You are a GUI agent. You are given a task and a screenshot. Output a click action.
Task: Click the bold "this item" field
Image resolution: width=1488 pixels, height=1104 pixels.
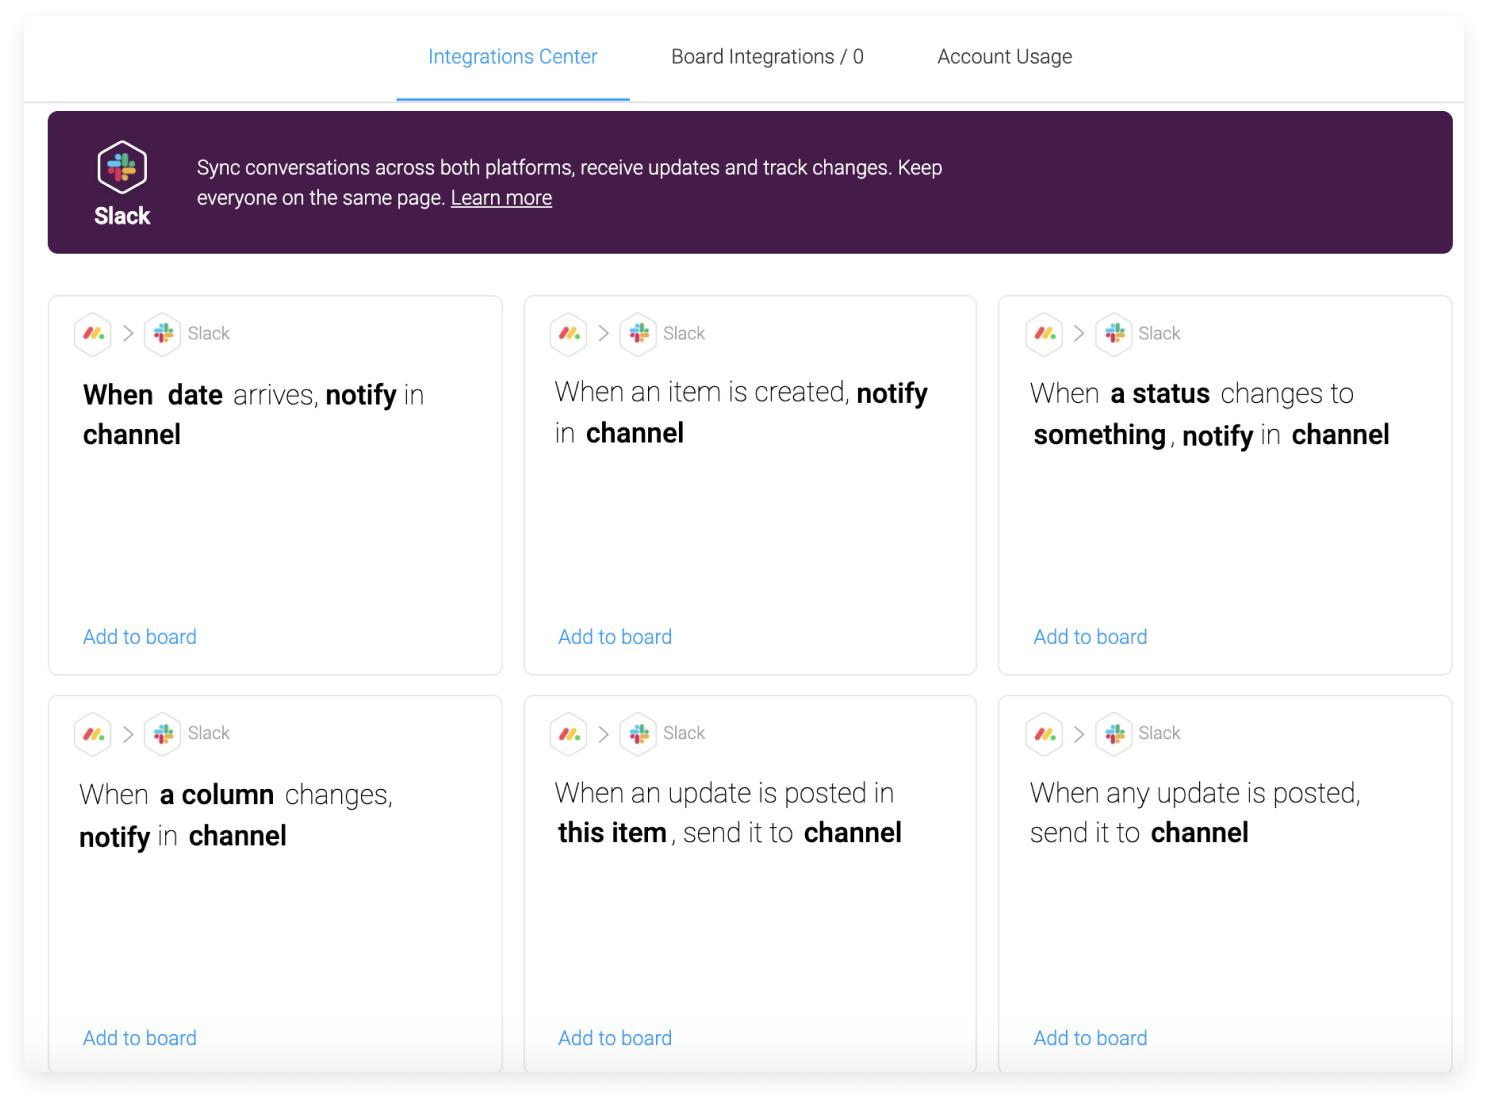(612, 833)
